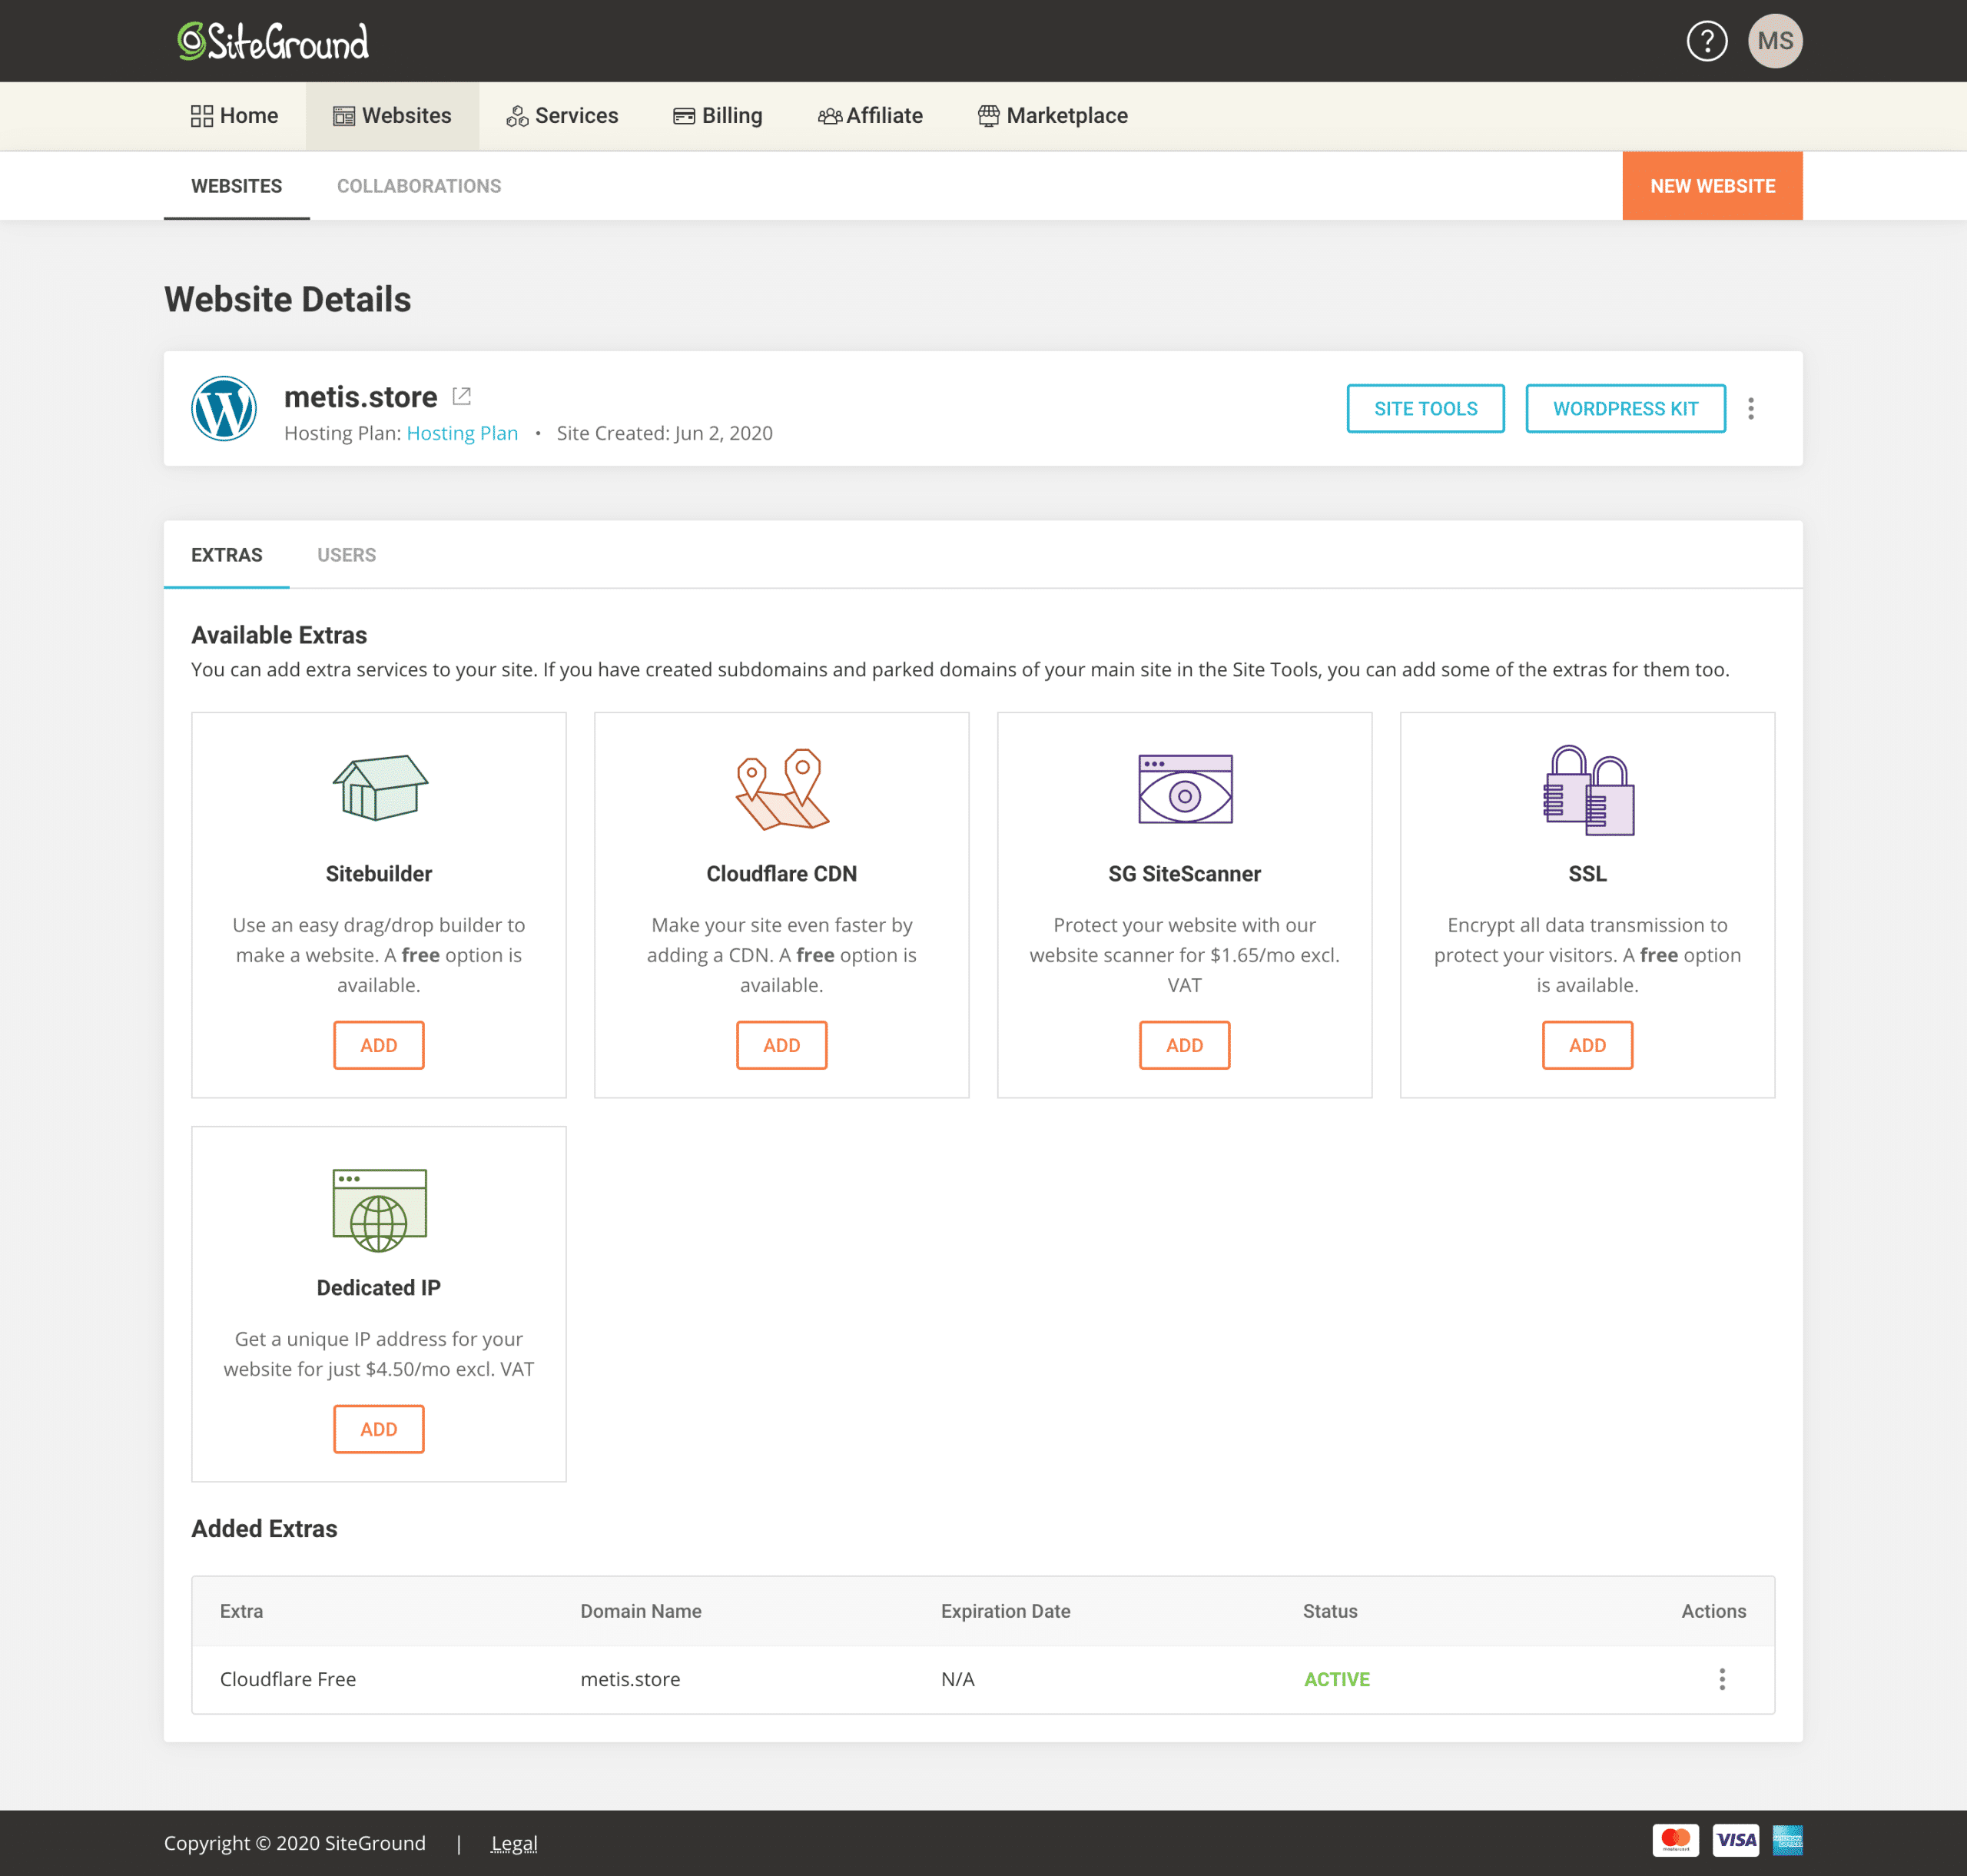The image size is (1967, 1876).
Task: Open metis.store in new tab icon
Action: (x=461, y=396)
